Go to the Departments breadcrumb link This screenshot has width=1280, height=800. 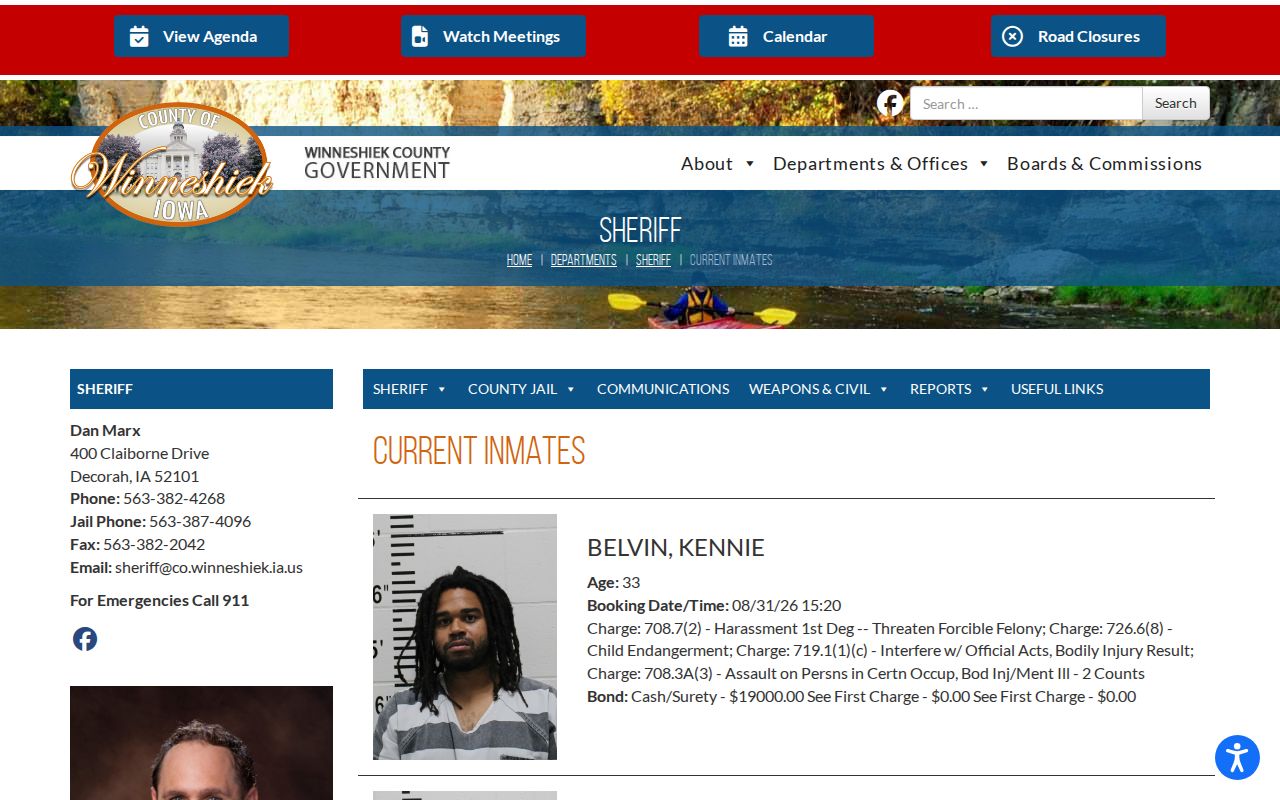[x=584, y=260]
